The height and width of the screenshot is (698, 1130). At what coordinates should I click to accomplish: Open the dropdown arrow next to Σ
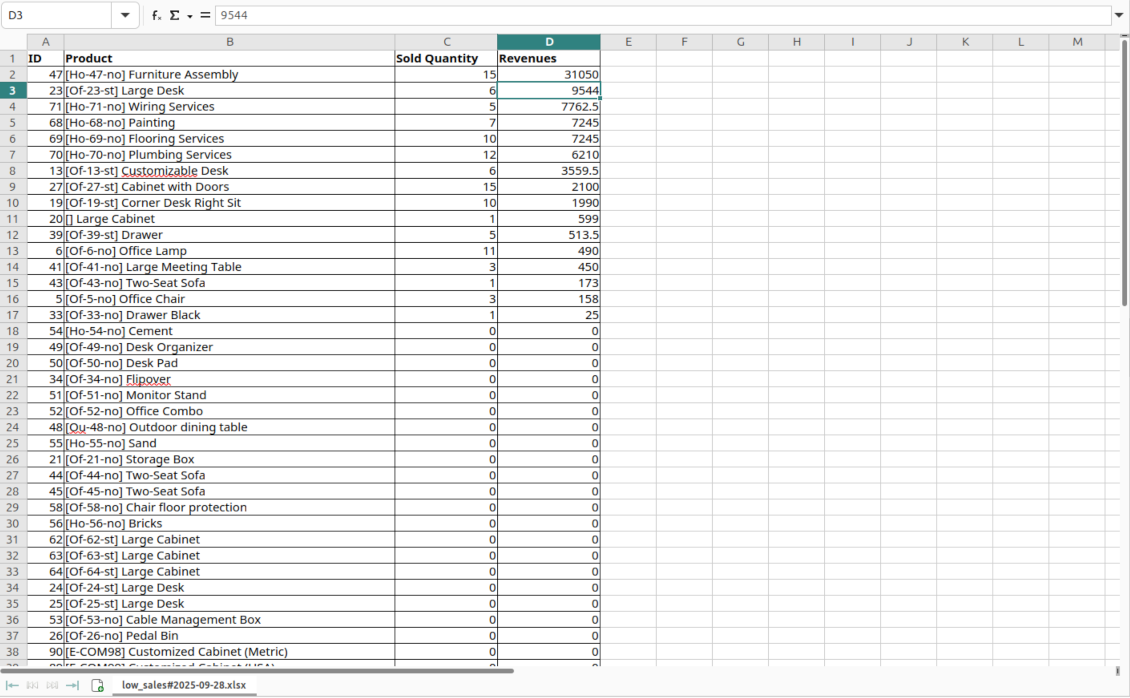click(x=189, y=16)
